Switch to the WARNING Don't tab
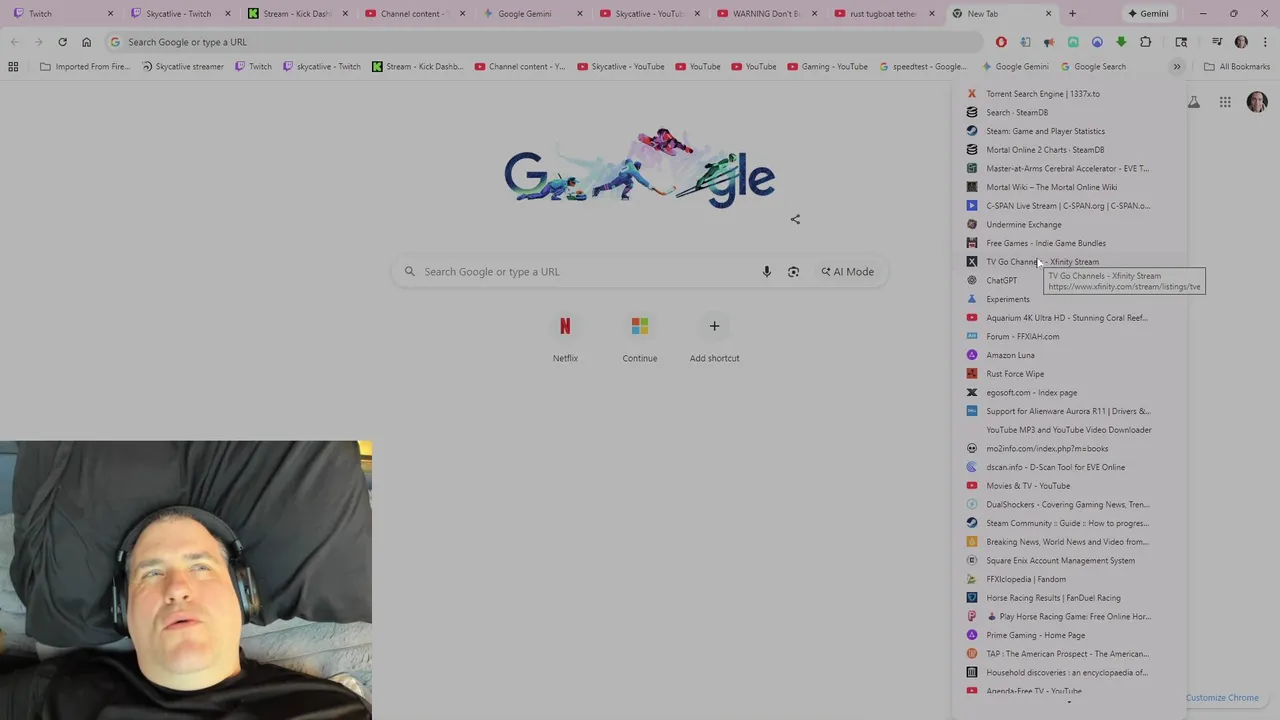 click(x=766, y=14)
